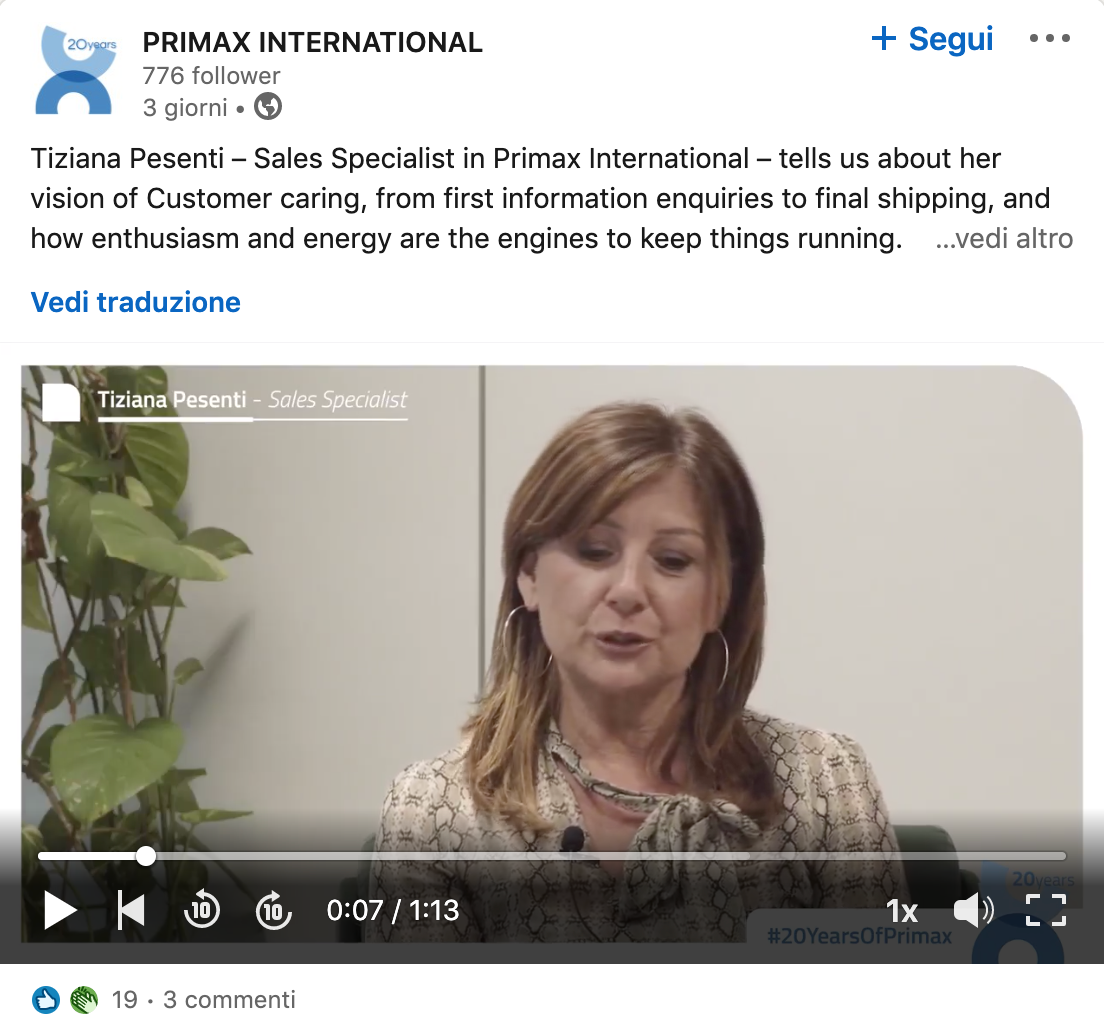
Task: Click the globe public visibility icon
Action: [268, 107]
